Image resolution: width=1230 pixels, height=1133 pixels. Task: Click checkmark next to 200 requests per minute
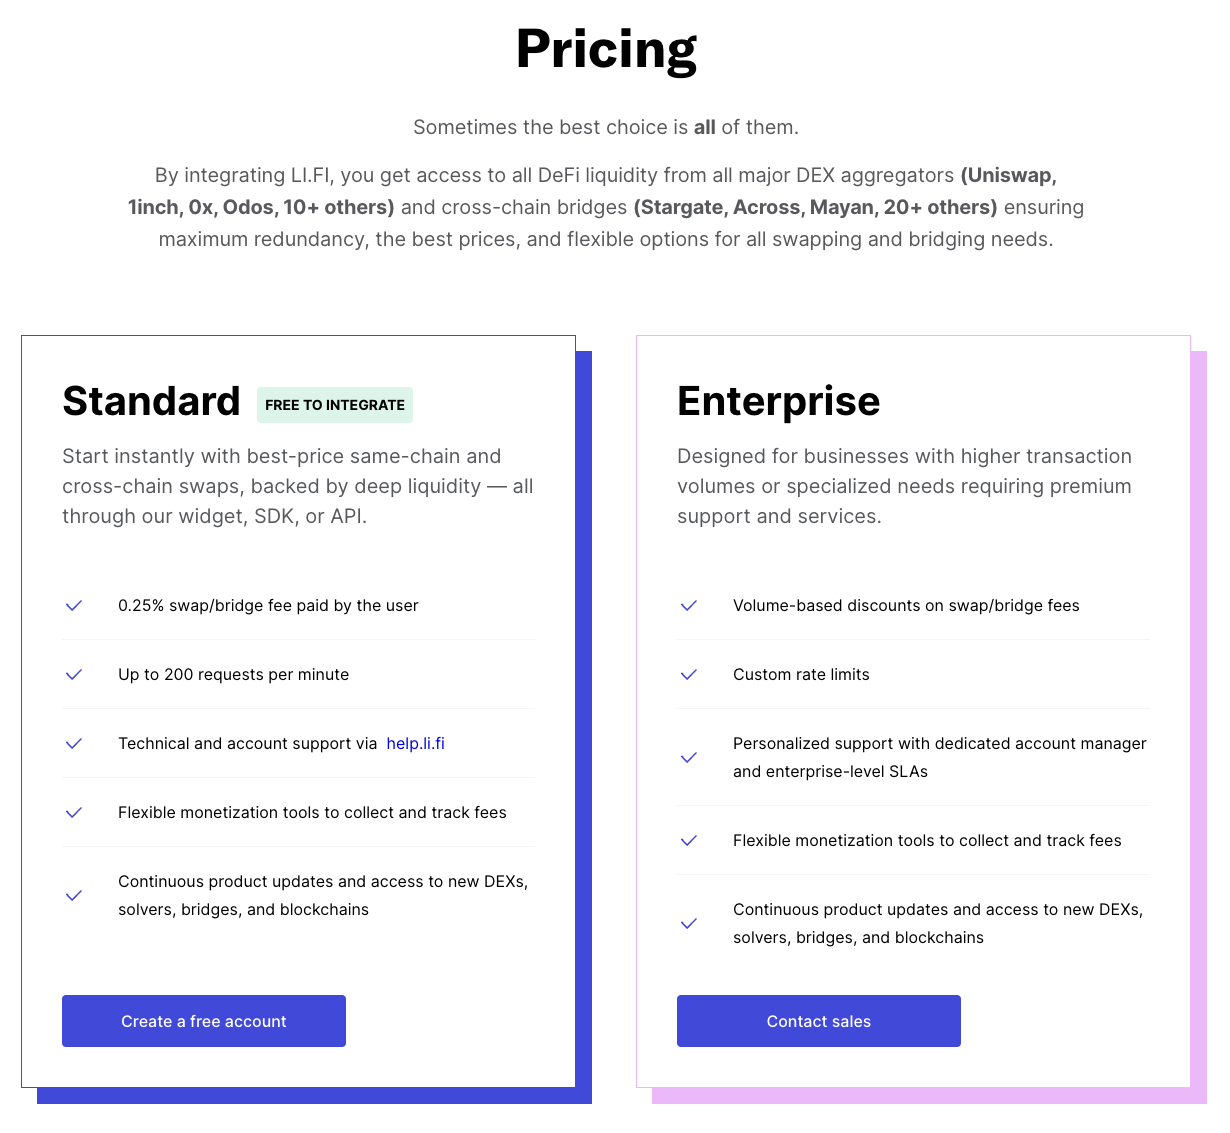coord(74,675)
